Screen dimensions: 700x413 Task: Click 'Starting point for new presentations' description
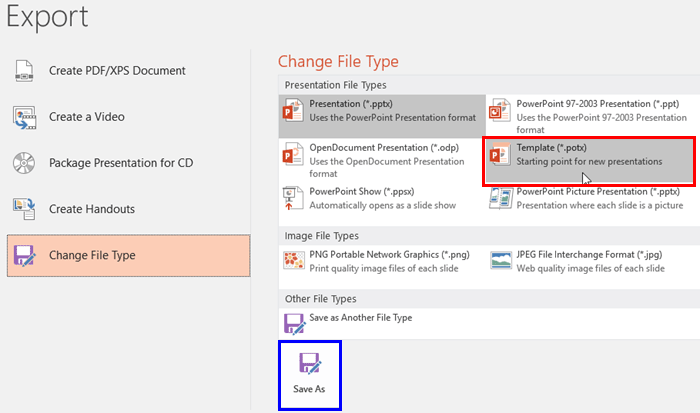589,162
